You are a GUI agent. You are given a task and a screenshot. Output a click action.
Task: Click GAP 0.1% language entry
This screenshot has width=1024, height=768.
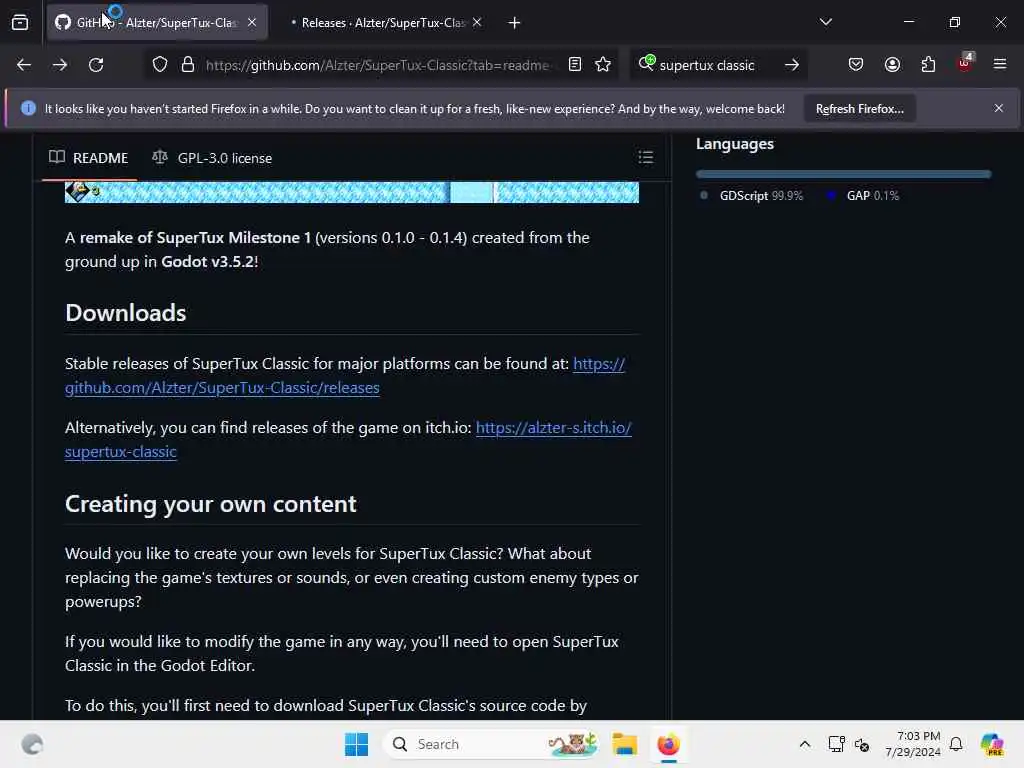pos(863,195)
